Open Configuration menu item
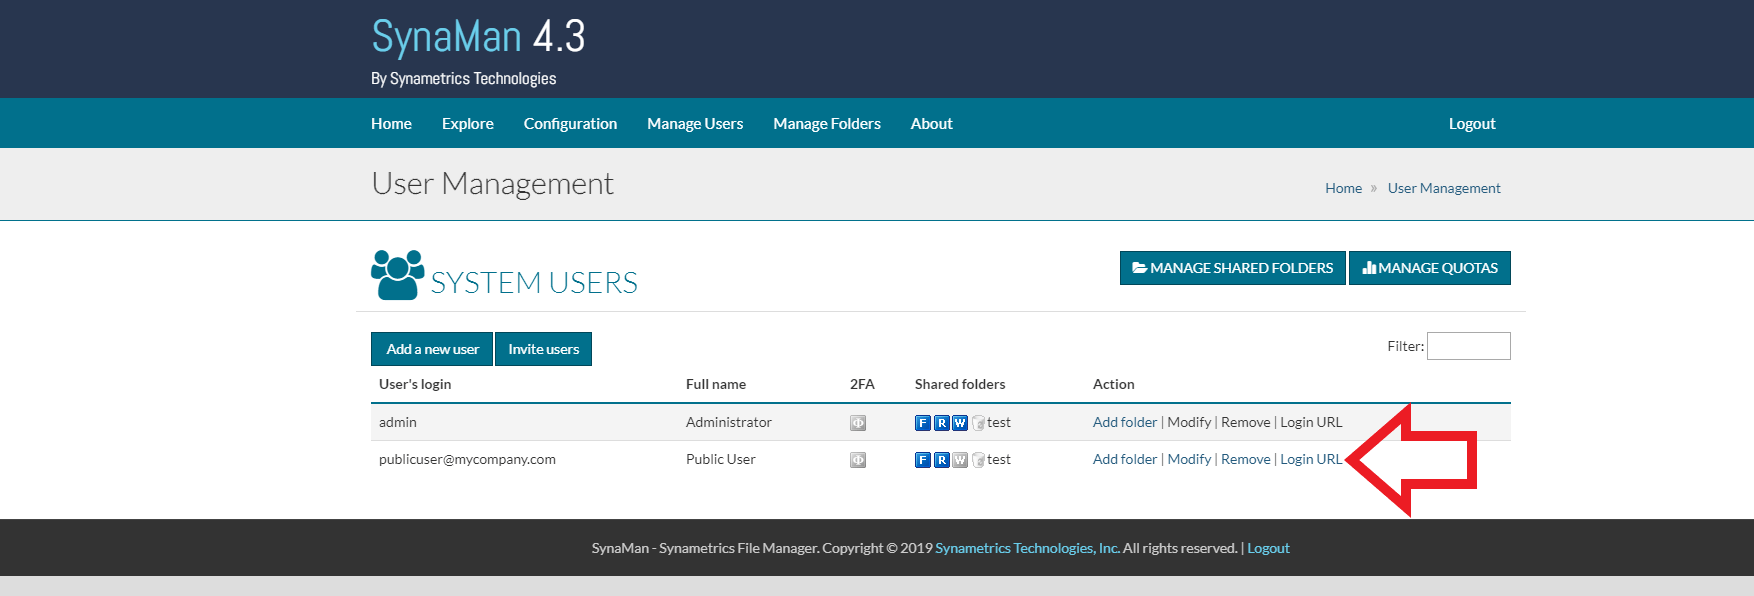 pos(570,124)
